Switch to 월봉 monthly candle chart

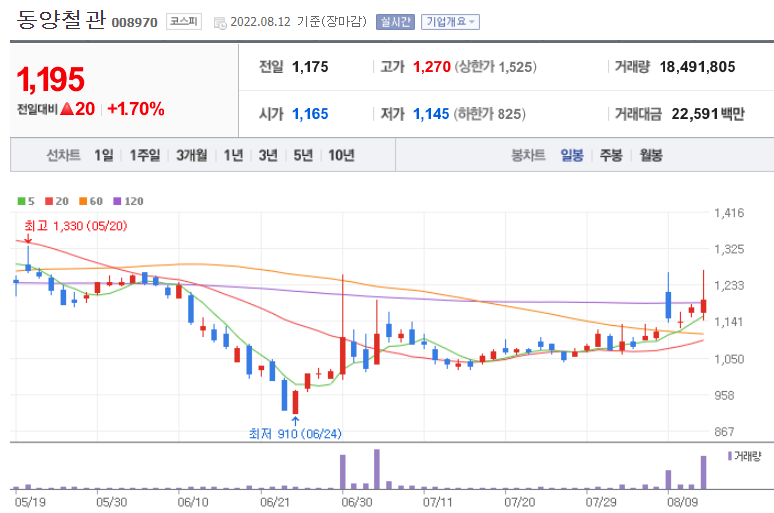651,156
